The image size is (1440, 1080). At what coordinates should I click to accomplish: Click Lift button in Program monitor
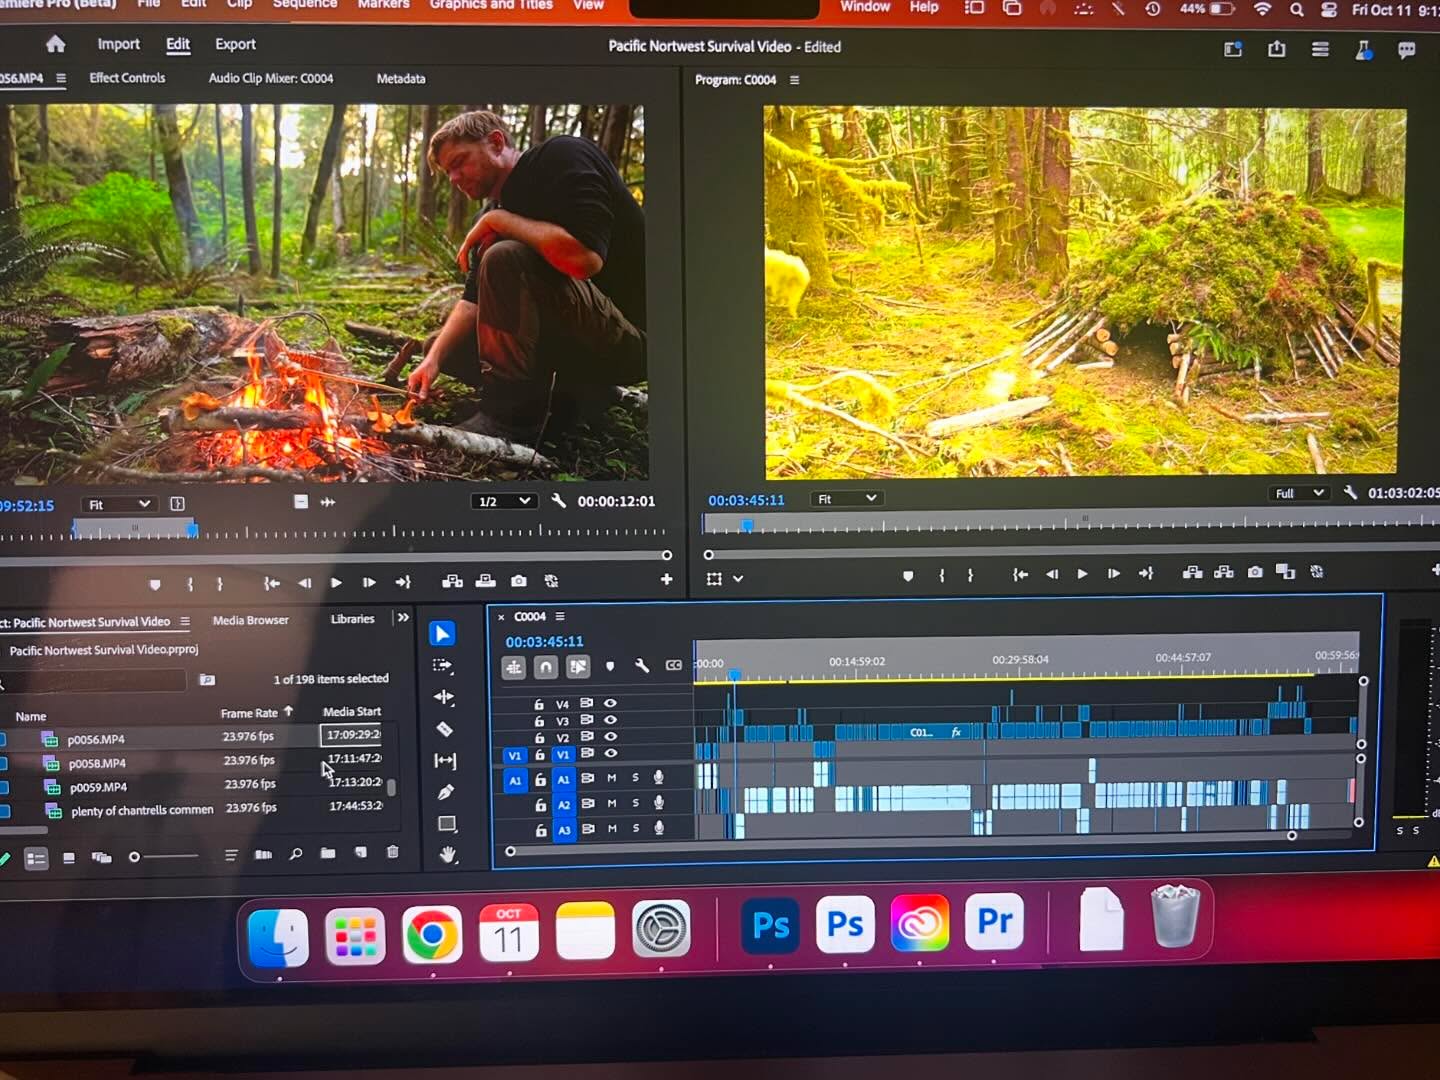coord(1192,573)
